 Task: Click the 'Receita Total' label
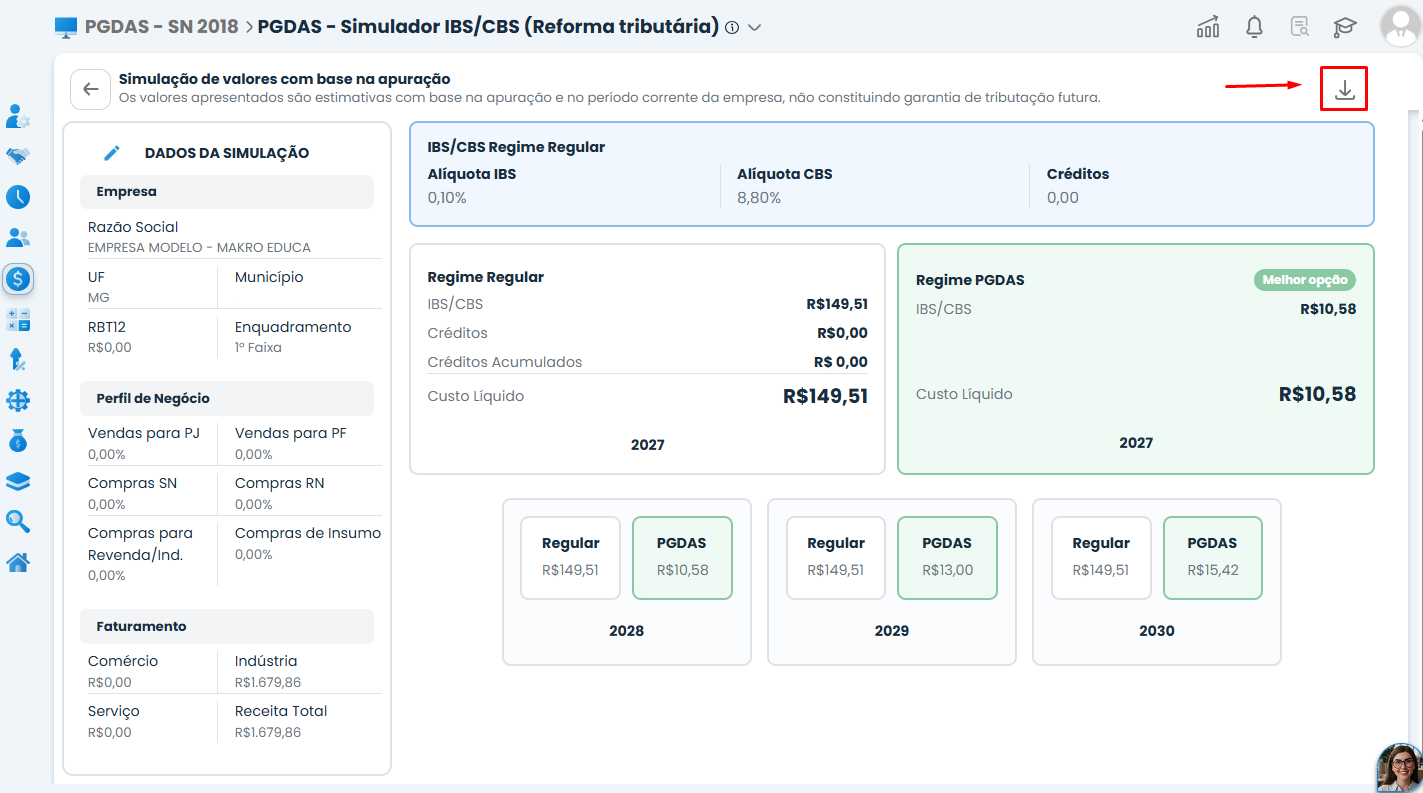click(281, 711)
